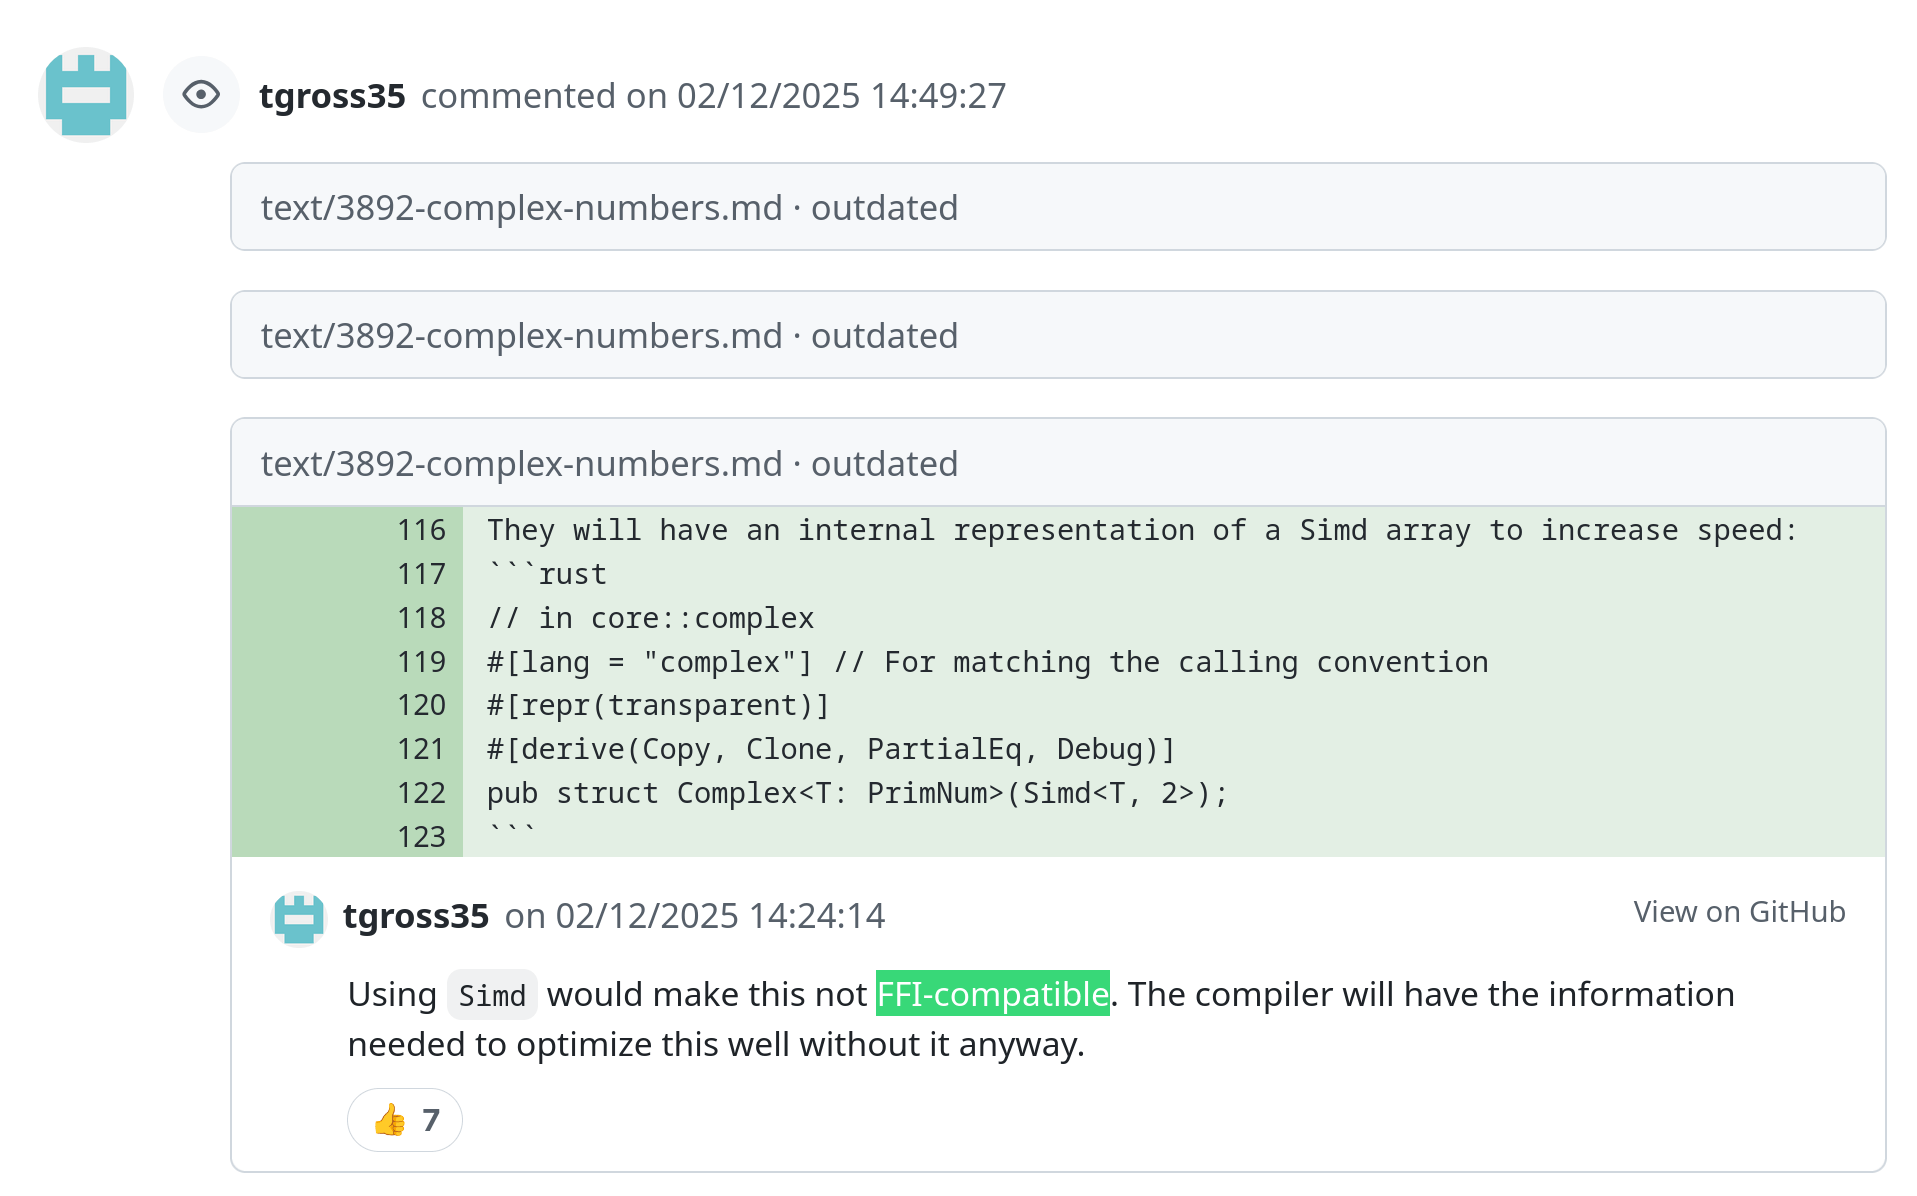This screenshot has width=1917, height=1196.
Task: Click the '// in core::complex' code line
Action: click(650, 618)
